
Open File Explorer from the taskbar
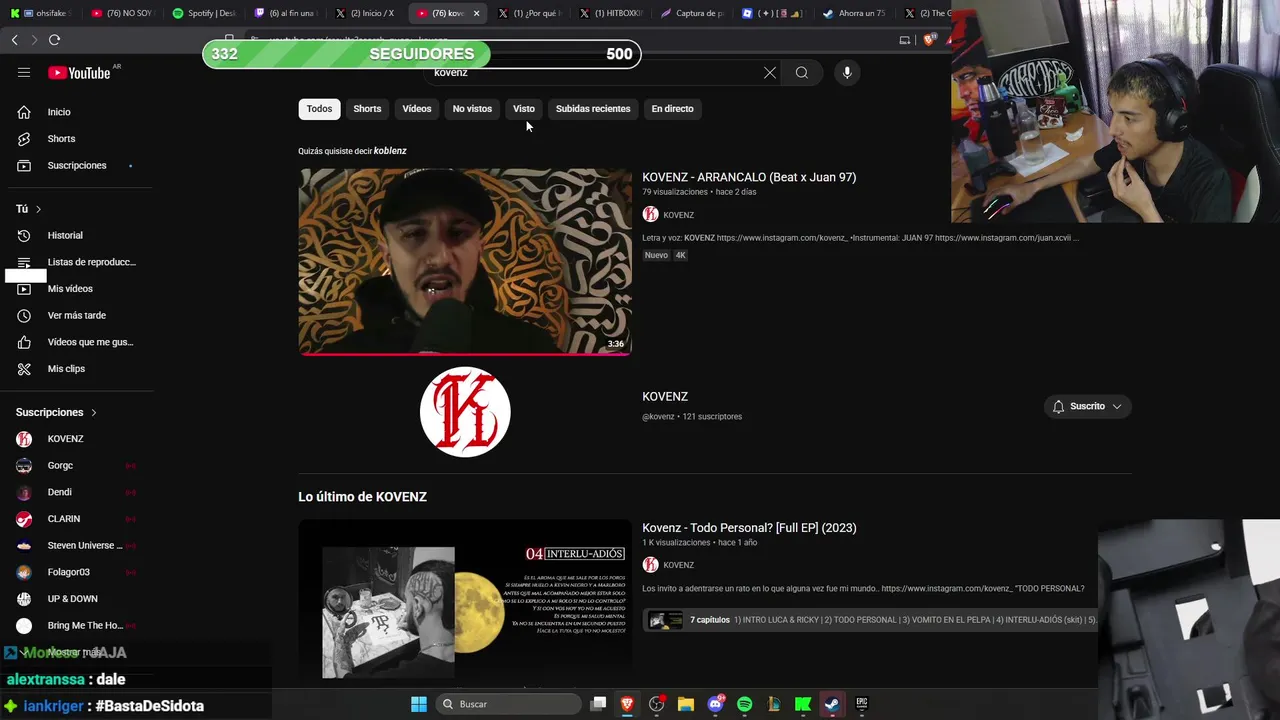pyautogui.click(x=686, y=704)
